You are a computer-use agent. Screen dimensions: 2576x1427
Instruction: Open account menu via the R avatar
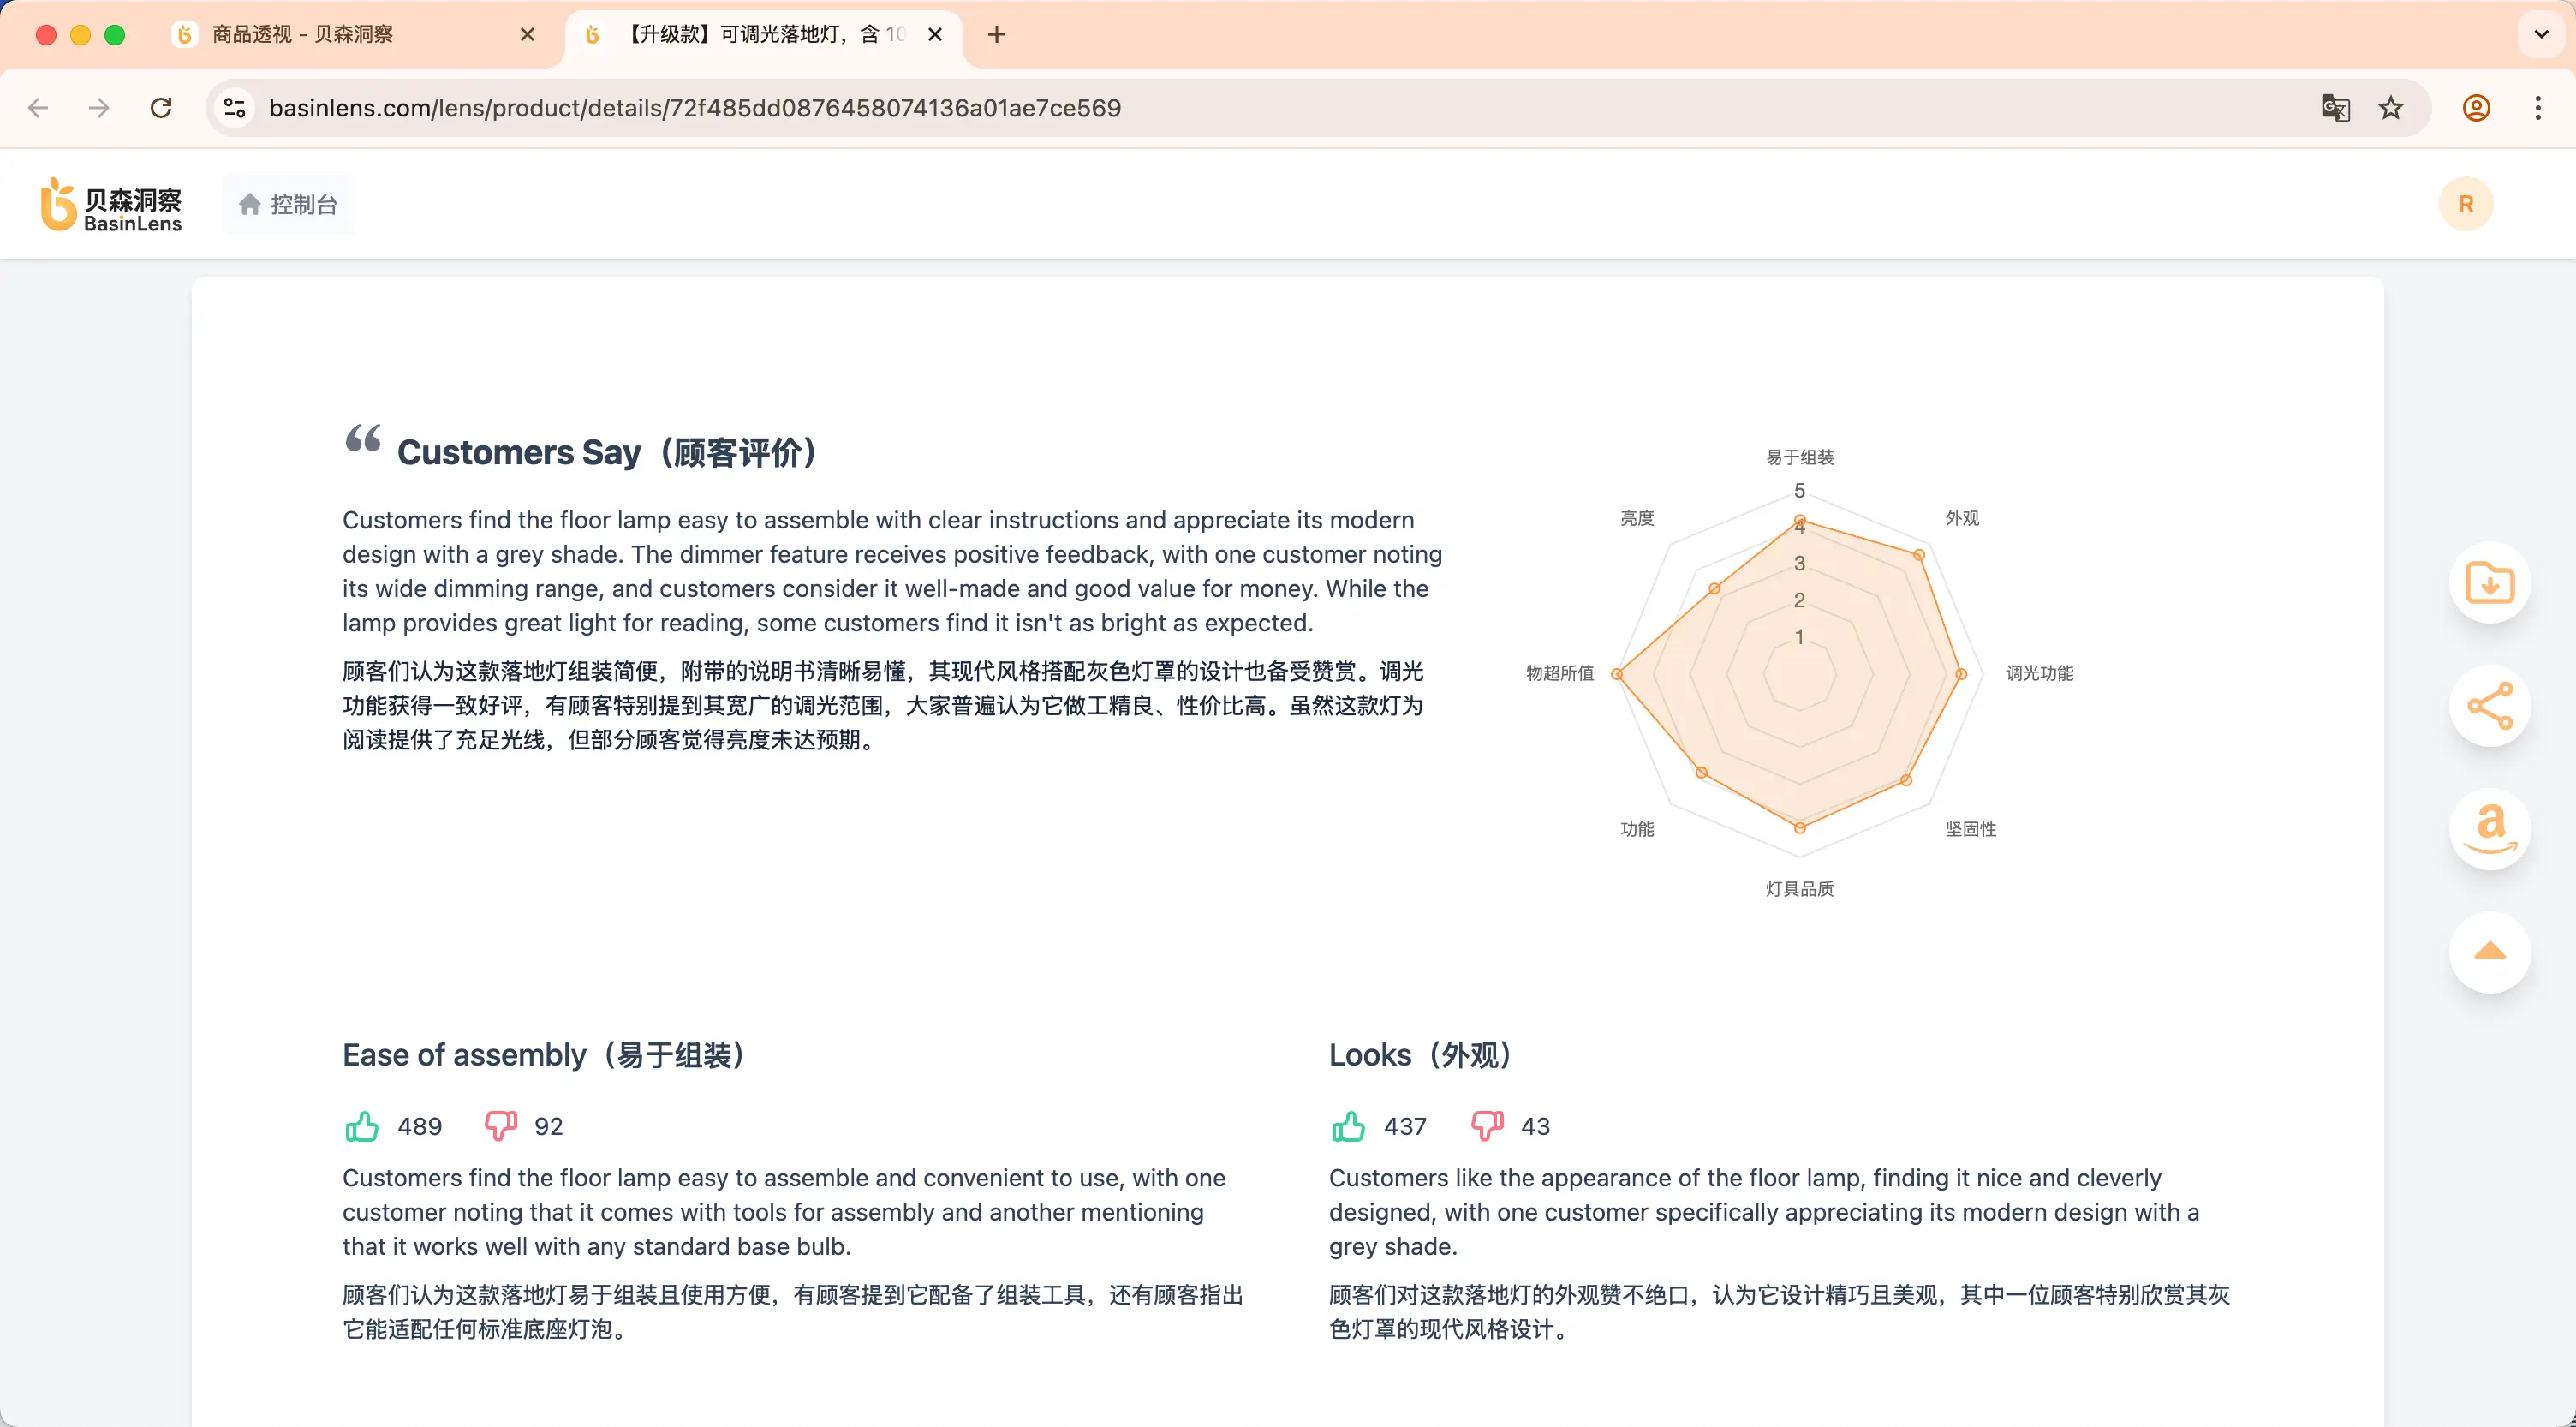click(2466, 203)
